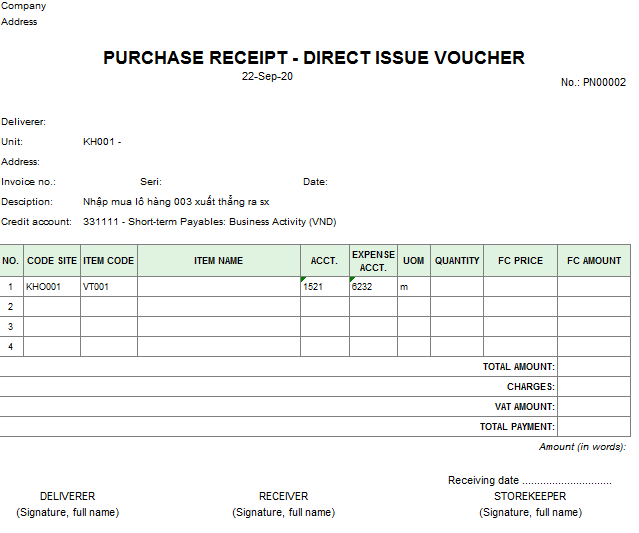Select the EXPENSE ACCT. column header
This screenshot has width=639, height=533.
click(373, 261)
